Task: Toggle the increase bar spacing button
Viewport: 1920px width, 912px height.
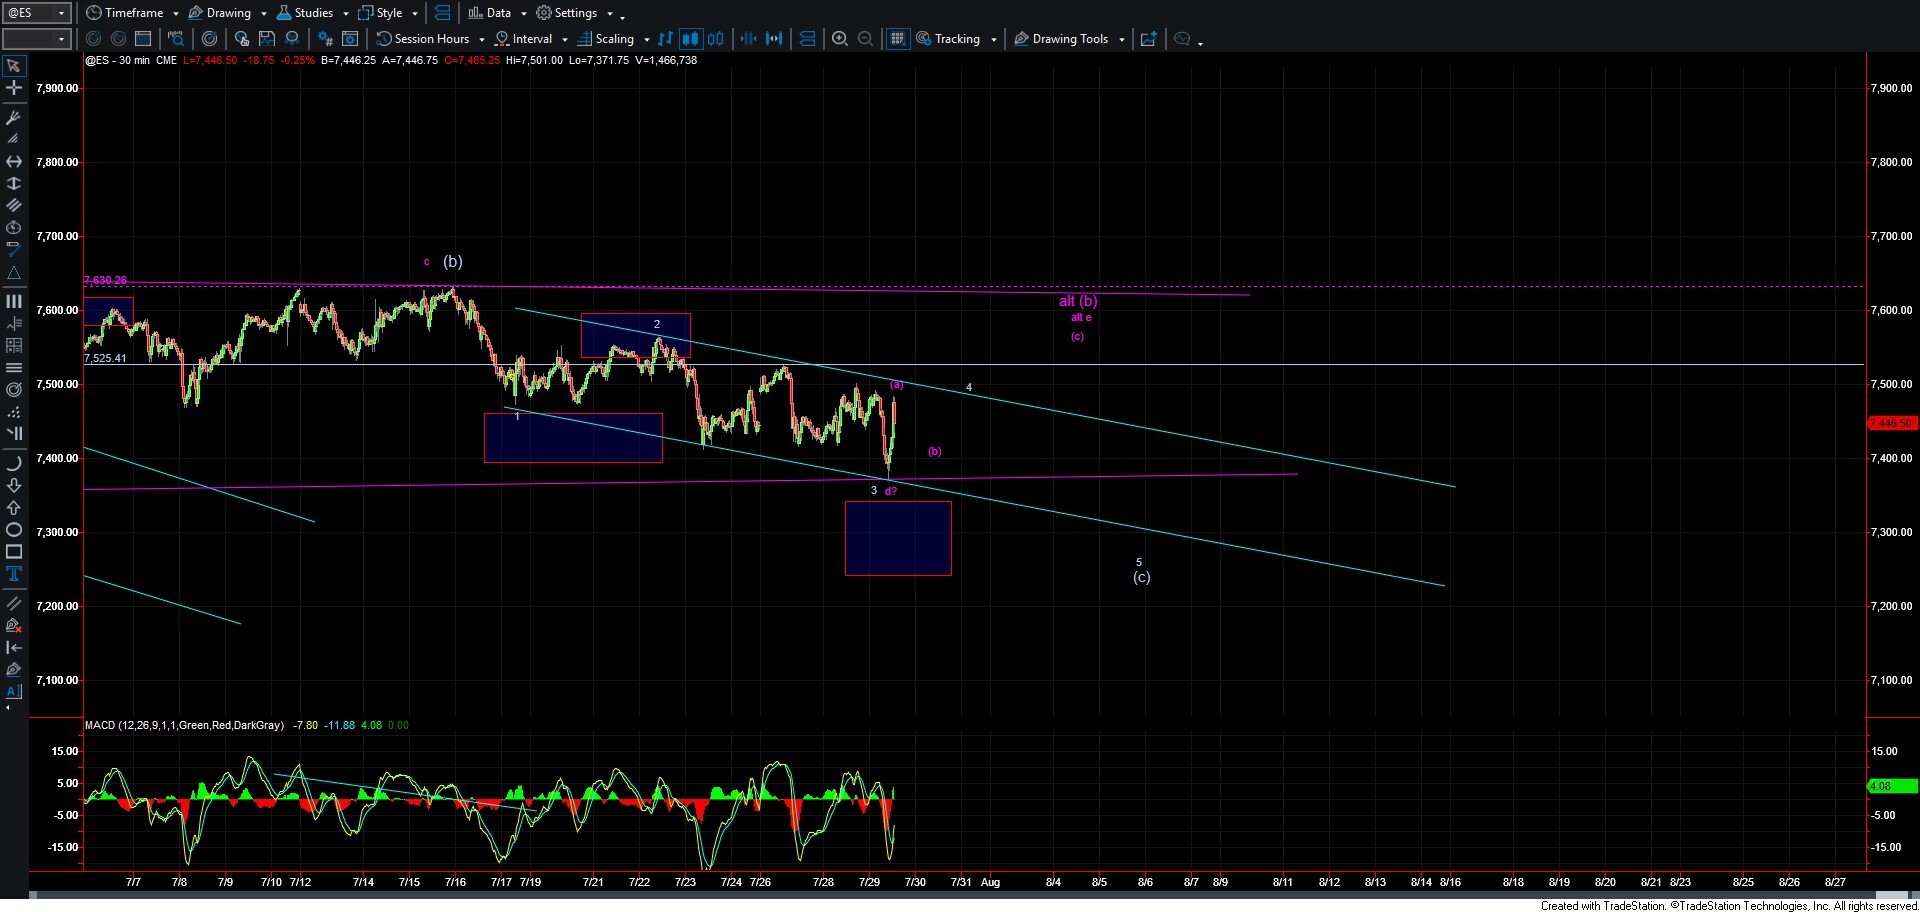Action: point(774,39)
